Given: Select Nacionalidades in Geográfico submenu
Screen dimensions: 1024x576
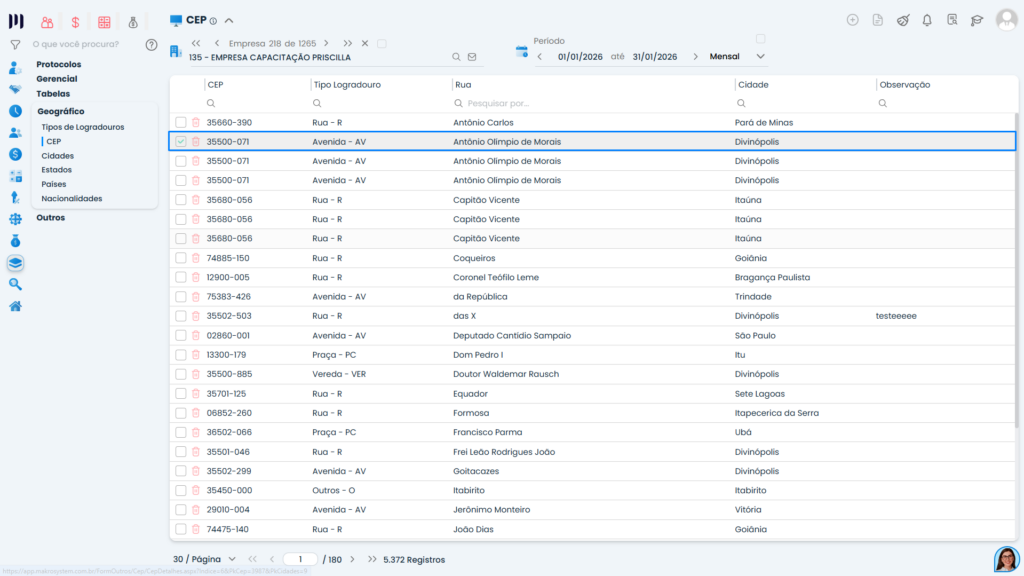Looking at the screenshot, I should pos(71,198).
